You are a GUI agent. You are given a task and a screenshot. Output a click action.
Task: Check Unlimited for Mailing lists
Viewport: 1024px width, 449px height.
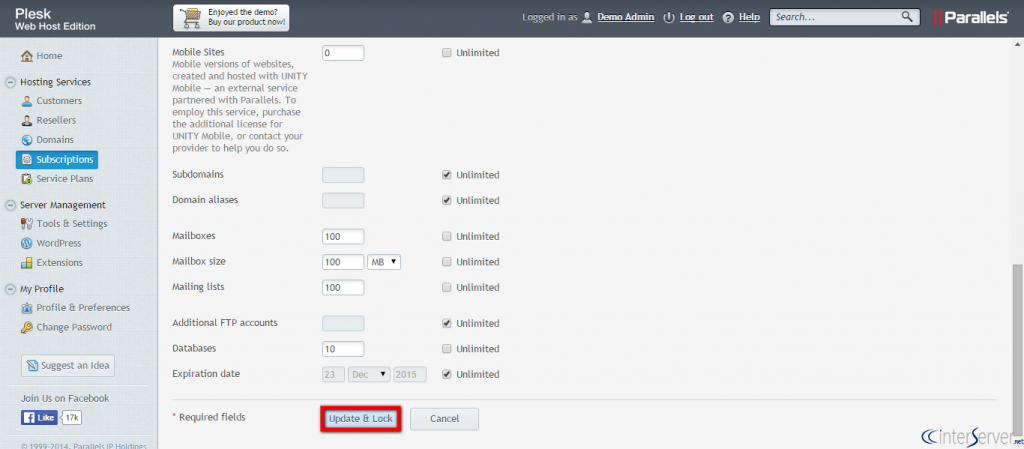point(447,287)
